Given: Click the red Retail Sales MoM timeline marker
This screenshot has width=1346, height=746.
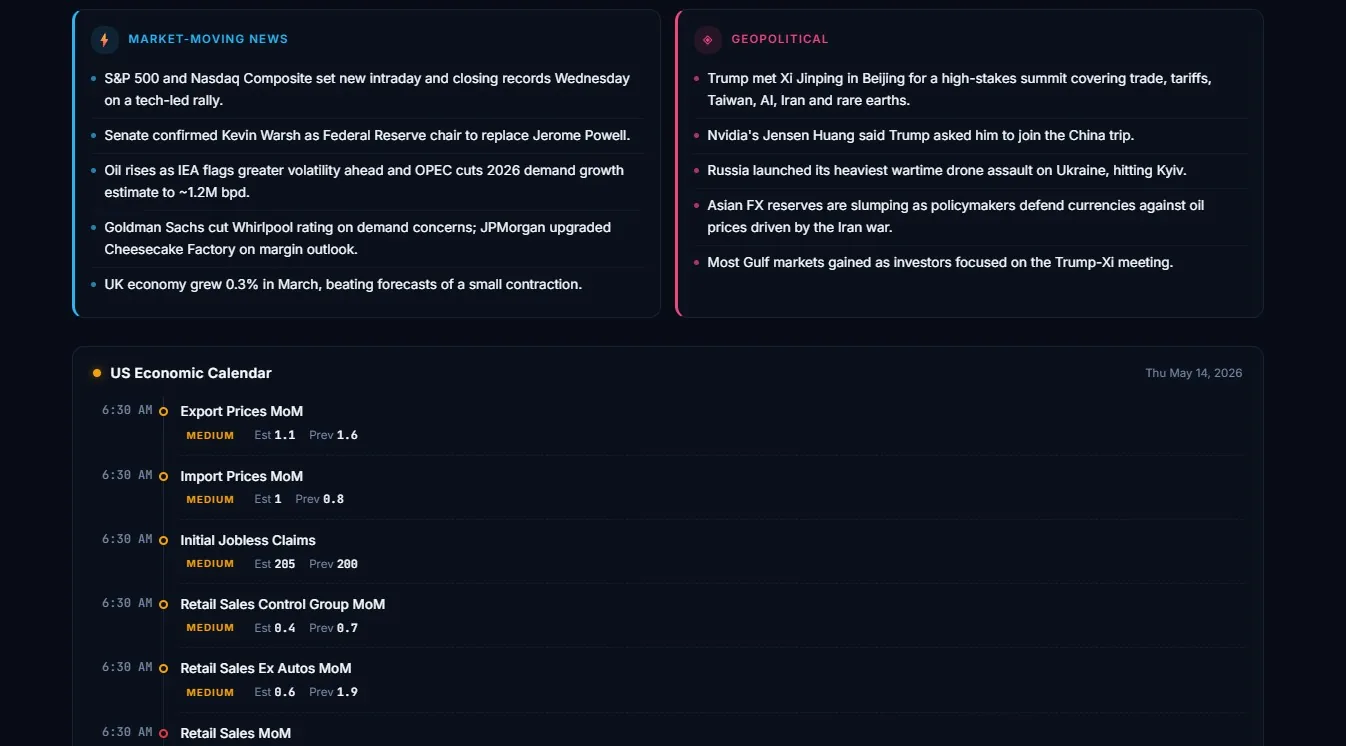Looking at the screenshot, I should (x=163, y=733).
